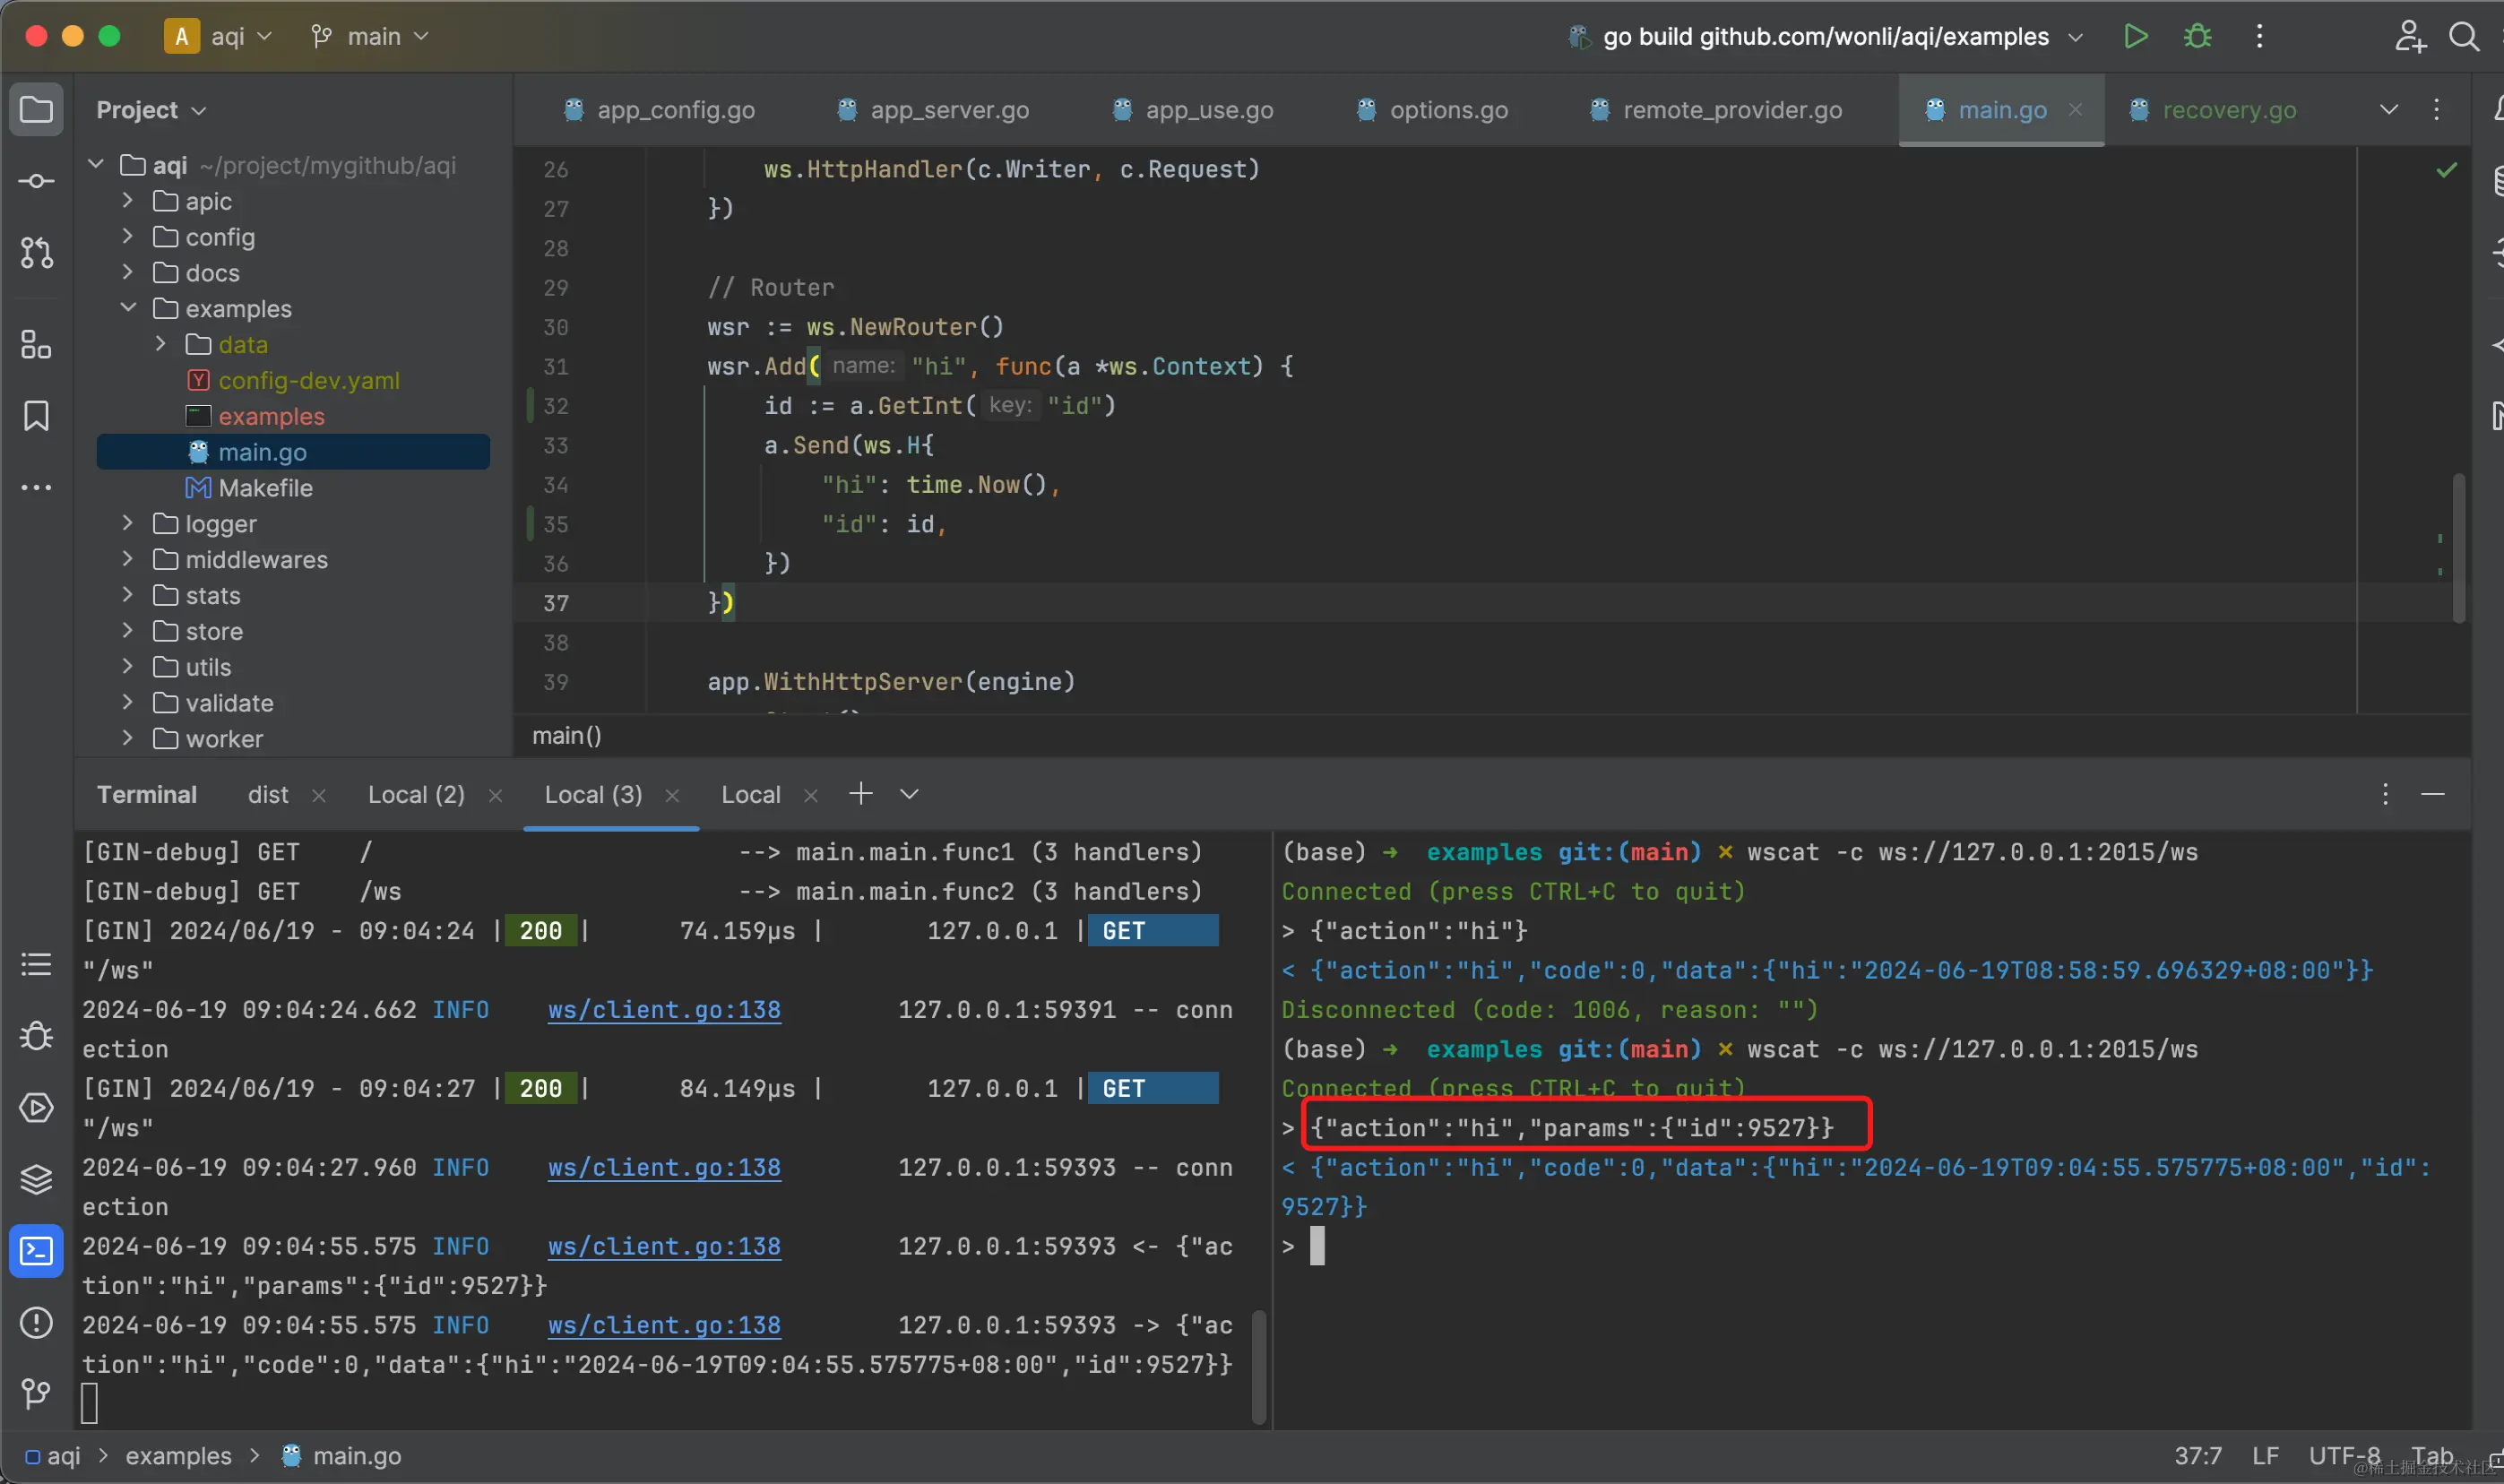Open the Commit tool window icon
Image resolution: width=2504 pixels, height=1484 pixels.
coord(37,181)
